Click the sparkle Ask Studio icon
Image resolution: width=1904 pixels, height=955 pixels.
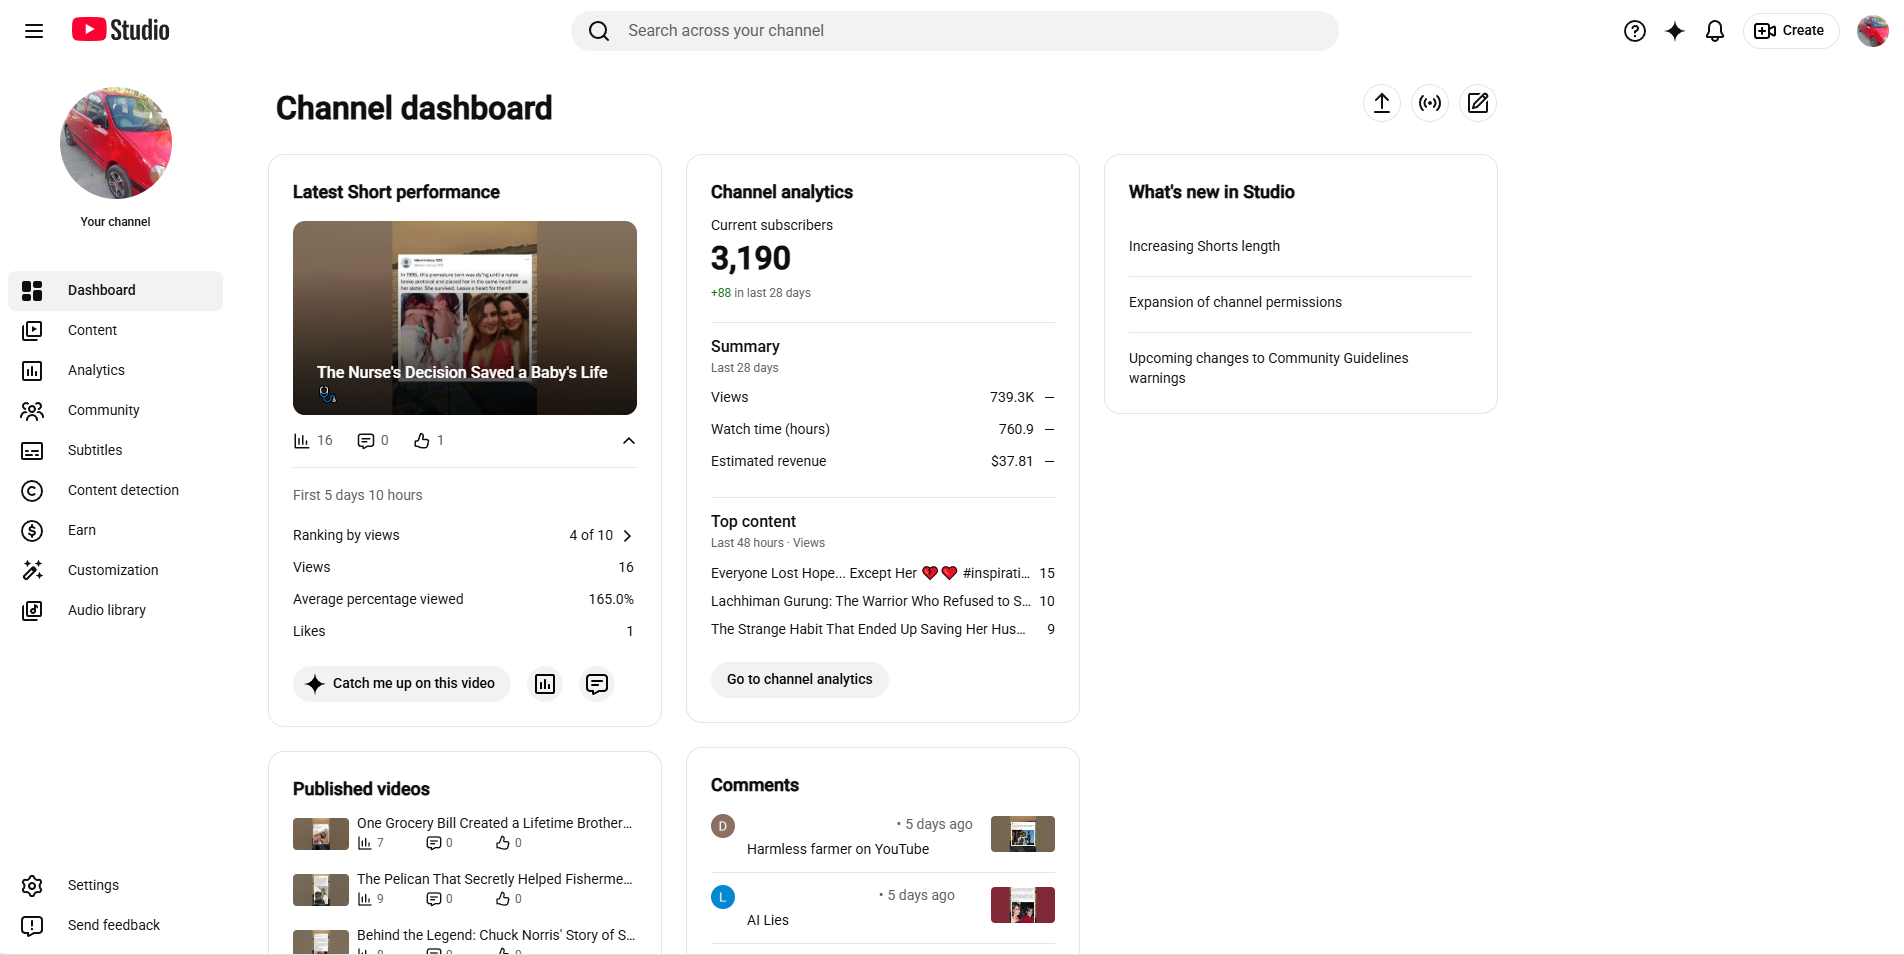click(1675, 31)
